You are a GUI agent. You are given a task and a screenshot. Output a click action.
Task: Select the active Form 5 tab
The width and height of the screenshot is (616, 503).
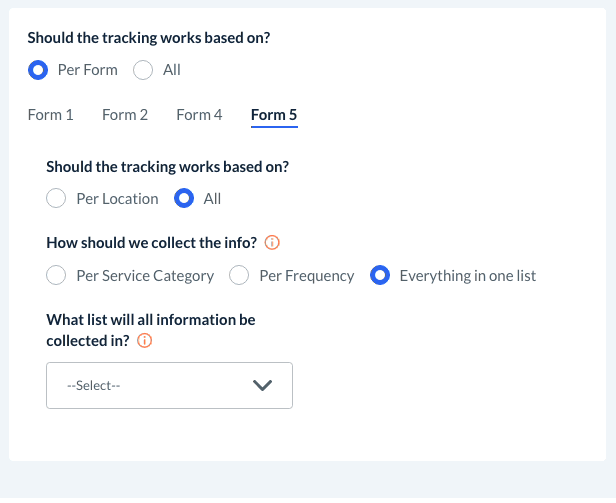[x=274, y=115]
